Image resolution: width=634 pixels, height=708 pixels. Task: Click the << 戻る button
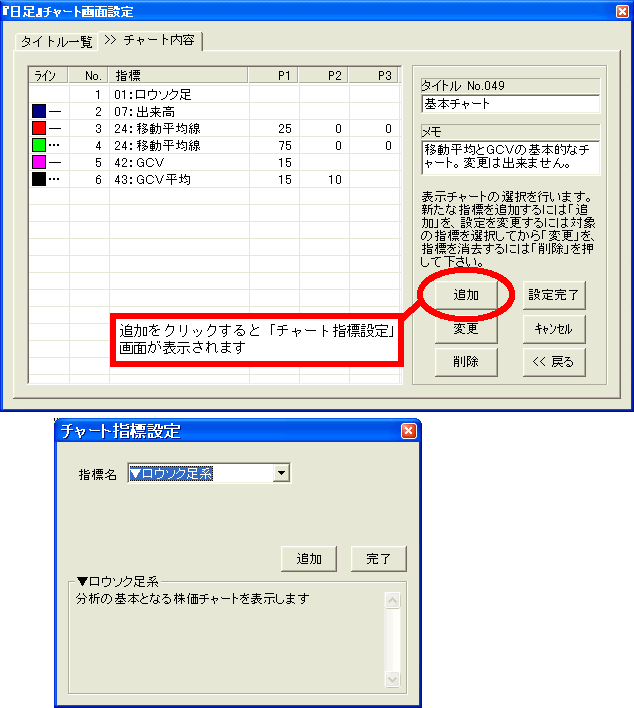[x=554, y=361]
